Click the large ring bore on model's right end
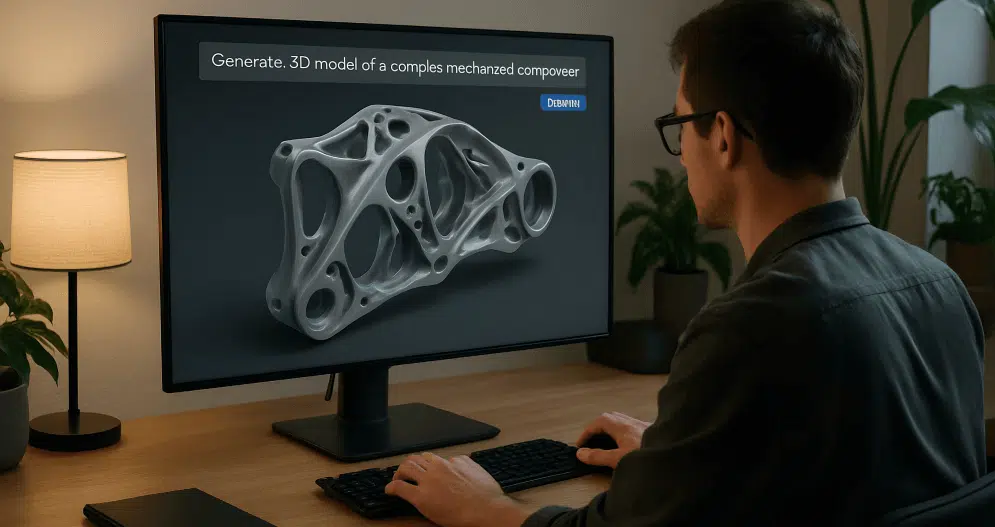 click(x=538, y=198)
